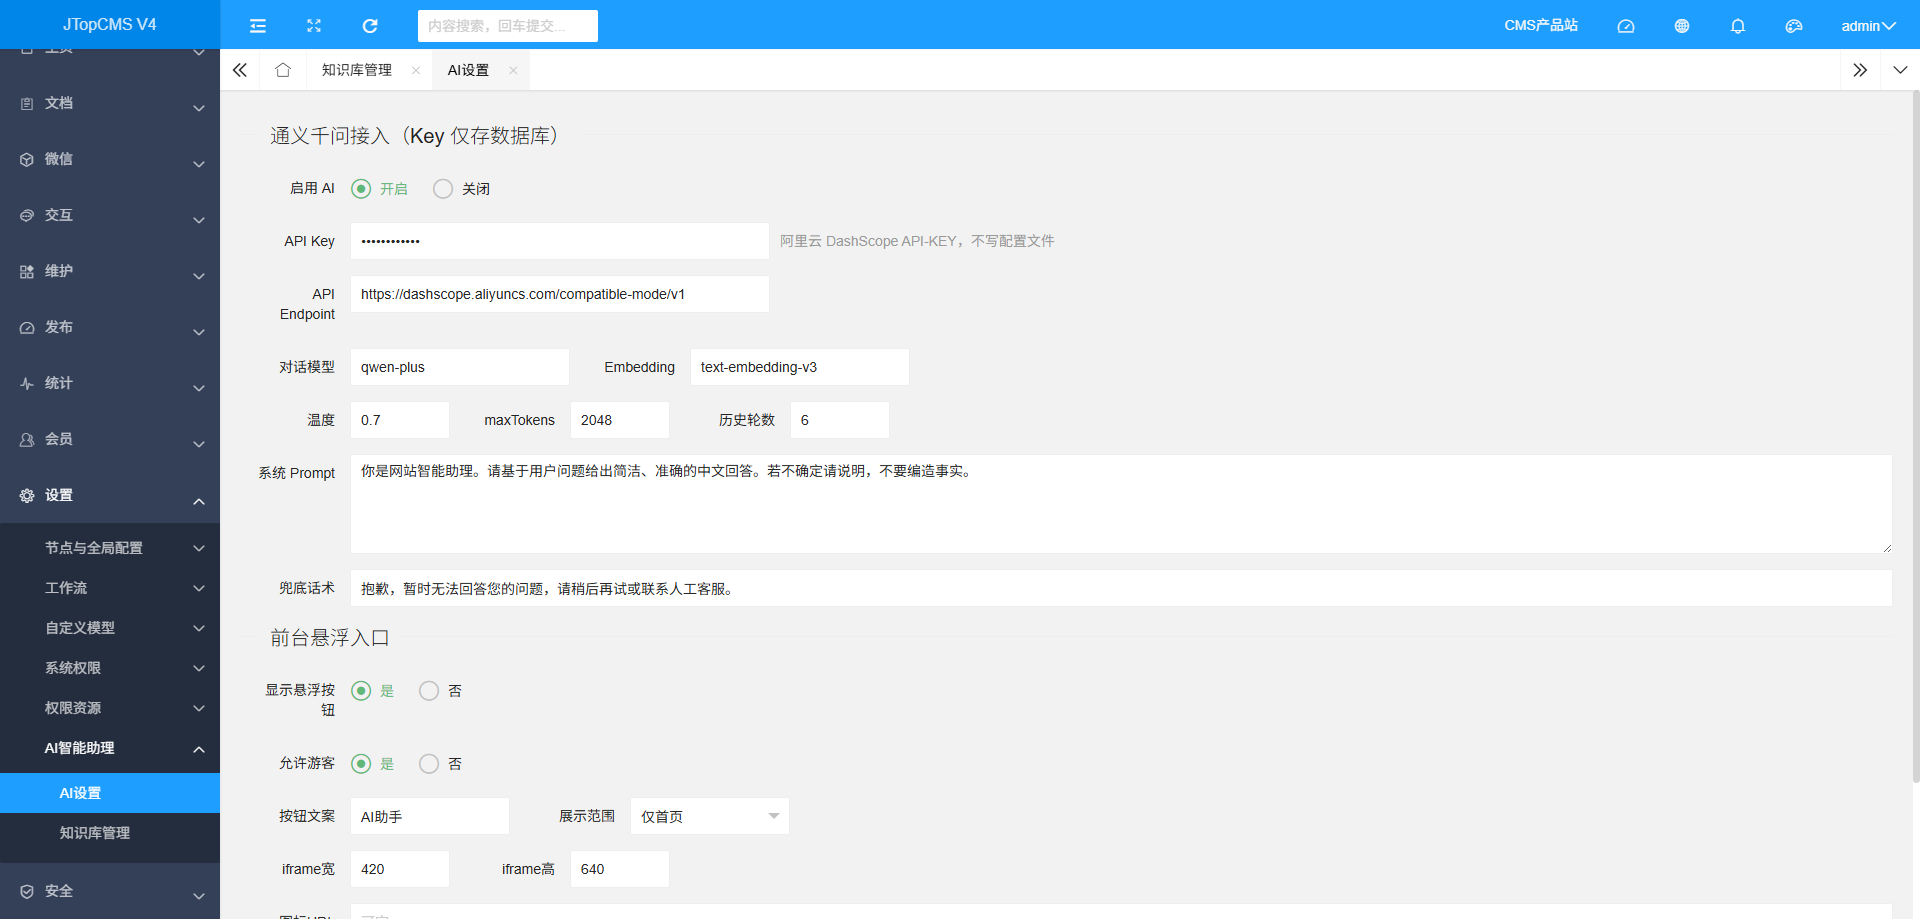Open the CMS产品站 link
Image resolution: width=1920 pixels, height=919 pixels.
tap(1541, 26)
